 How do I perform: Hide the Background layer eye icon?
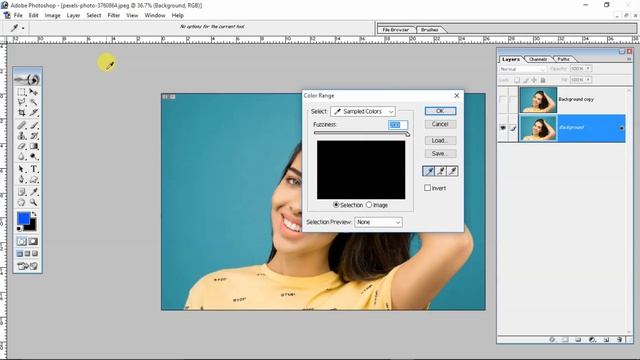(x=503, y=128)
